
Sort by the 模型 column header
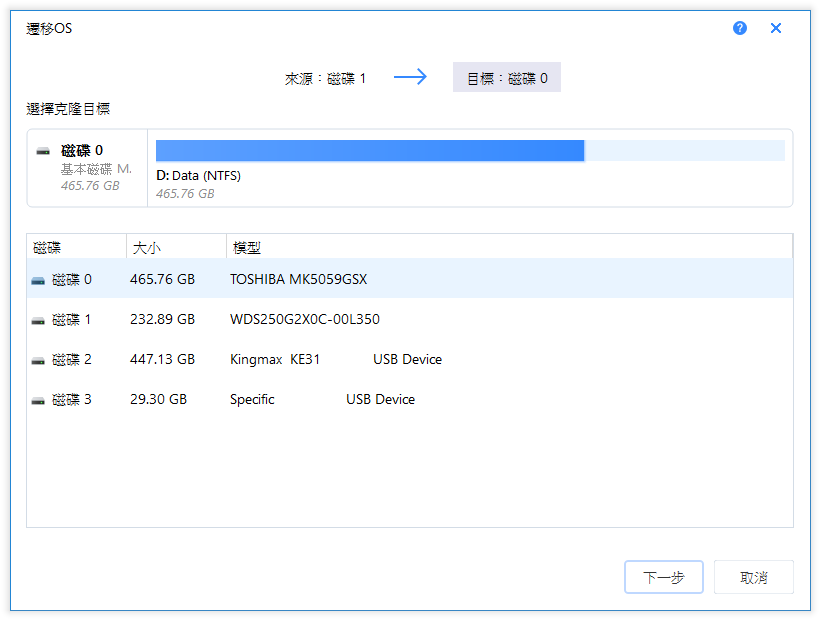[x=509, y=246]
